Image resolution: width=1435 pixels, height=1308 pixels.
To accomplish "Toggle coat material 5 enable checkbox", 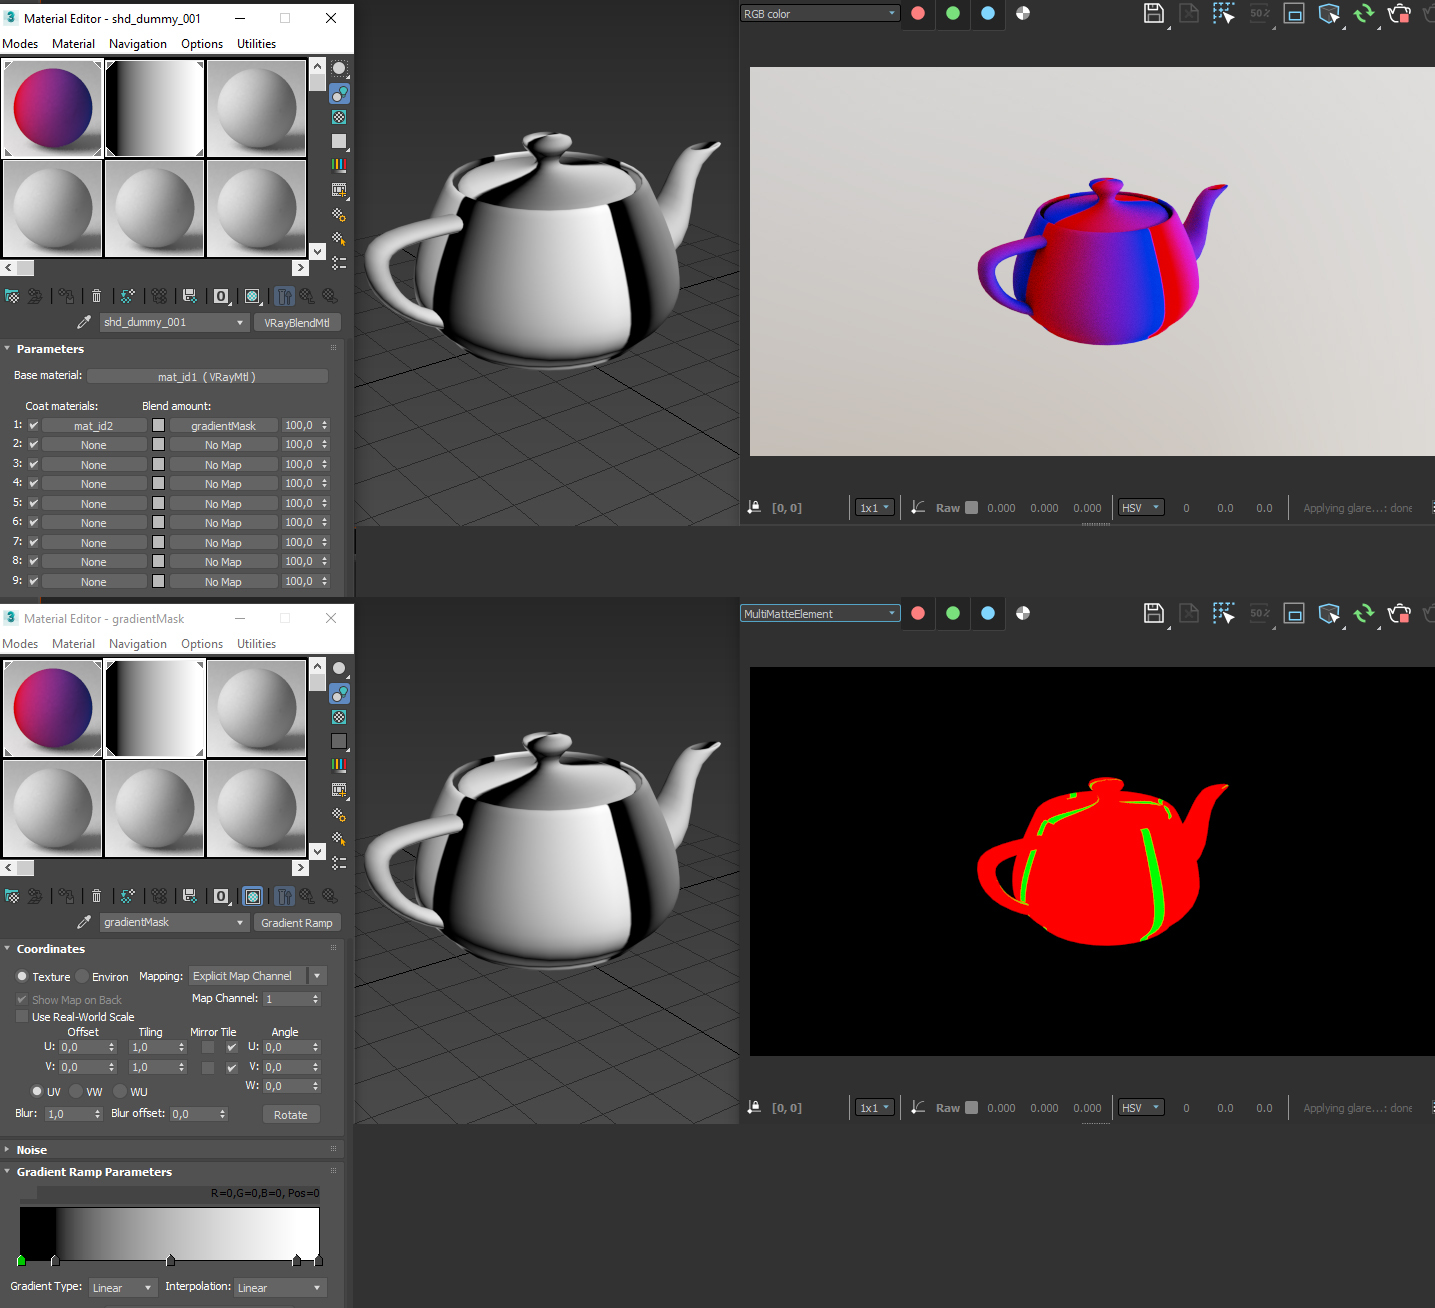I will click(x=34, y=503).
